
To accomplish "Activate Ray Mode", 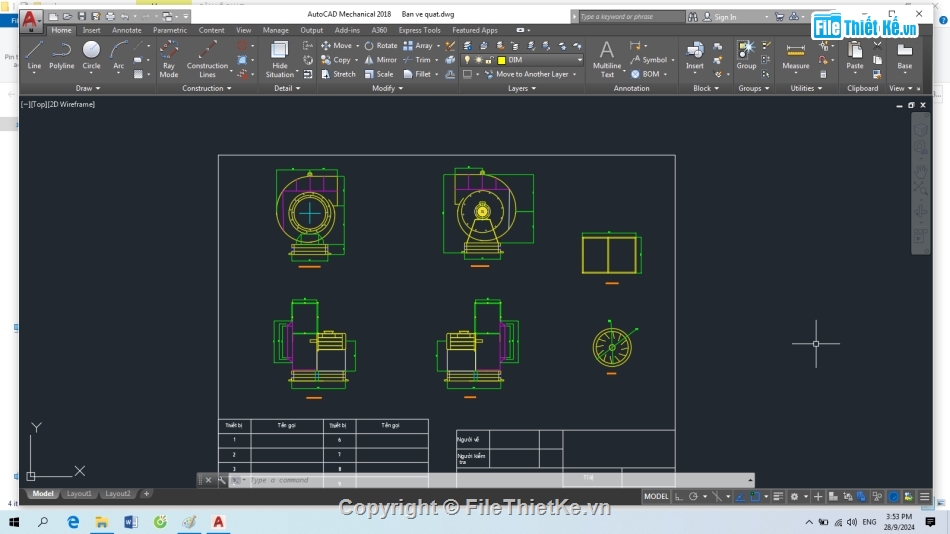I will [x=168, y=59].
